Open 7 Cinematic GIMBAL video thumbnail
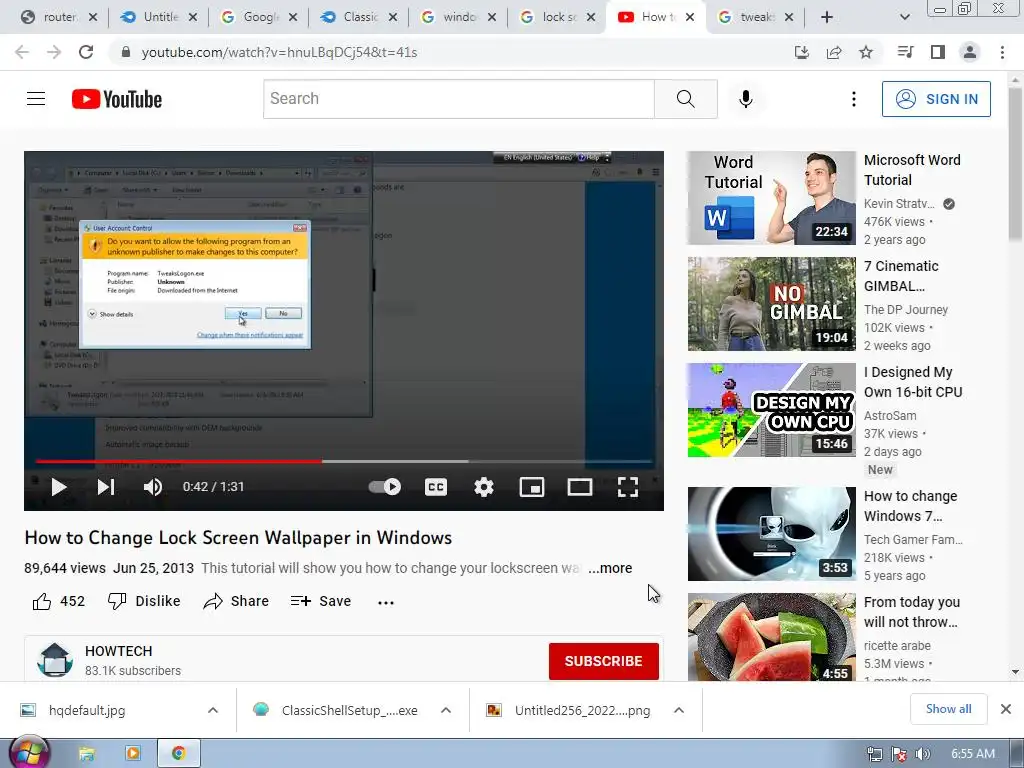This screenshot has width=1024, height=768. [771, 304]
